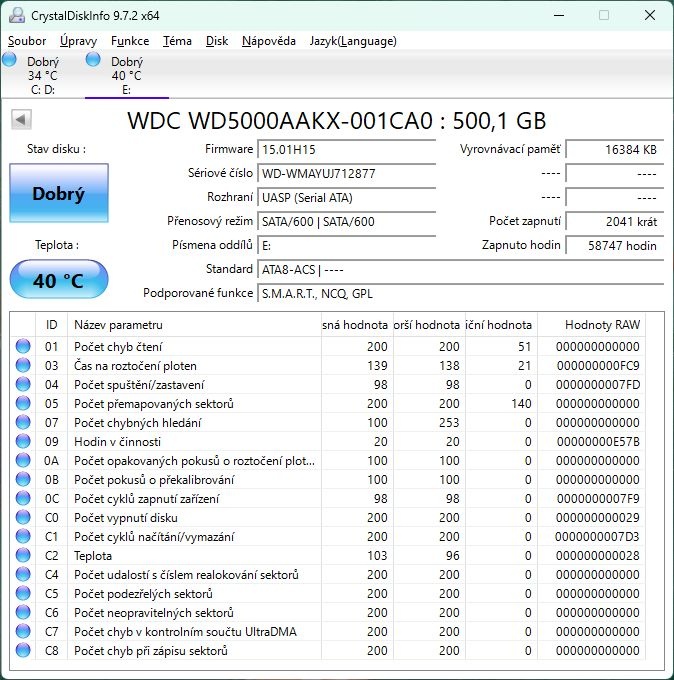Click the Dobrý health status button
674x680 pixels.
pyautogui.click(x=59, y=193)
